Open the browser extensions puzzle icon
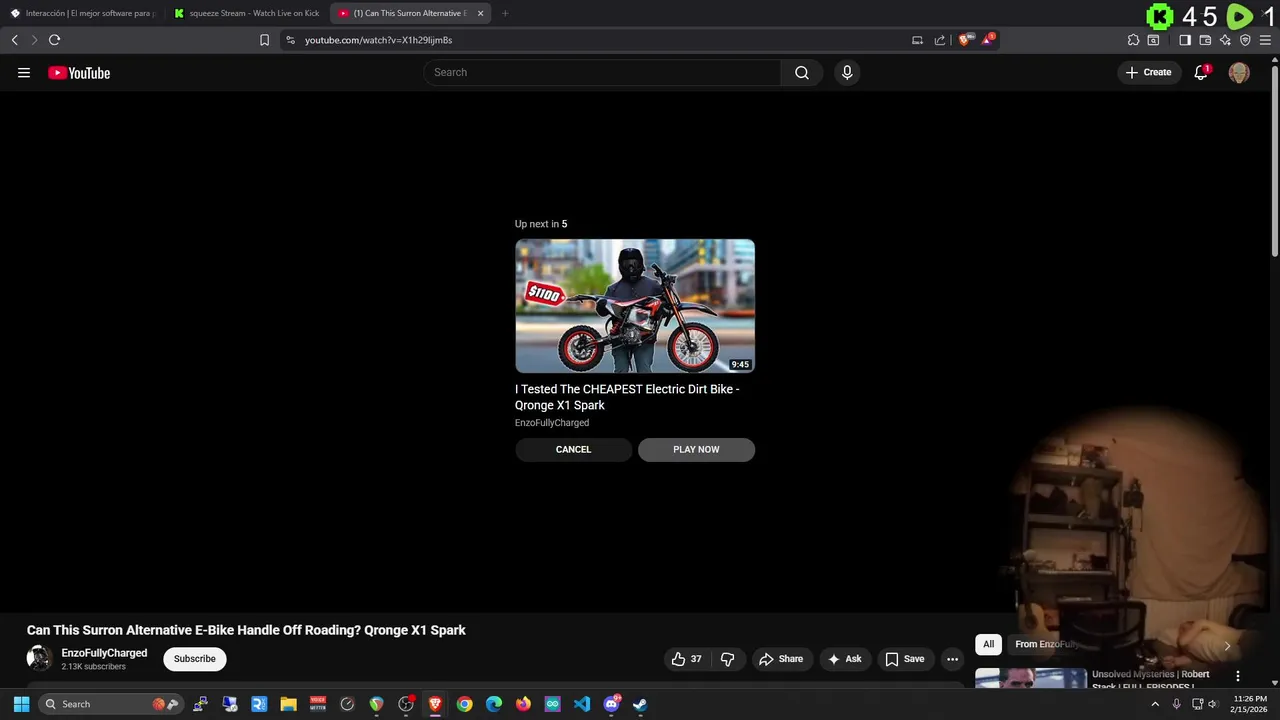The image size is (1280, 720). coord(1133,40)
